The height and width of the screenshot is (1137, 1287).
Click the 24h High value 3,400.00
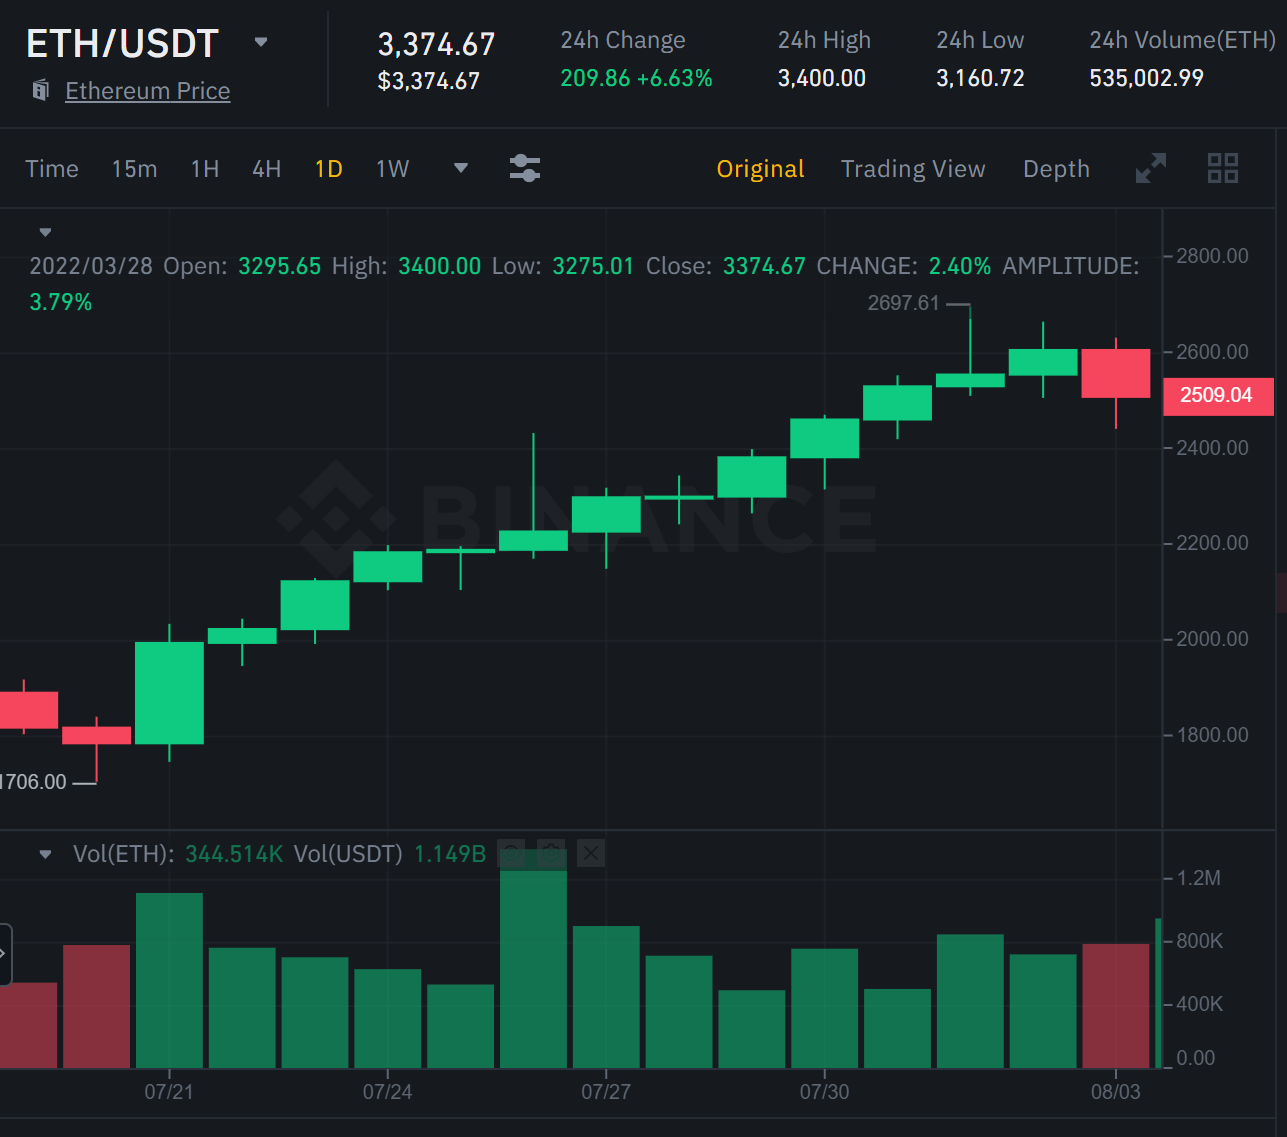pyautogui.click(x=822, y=78)
